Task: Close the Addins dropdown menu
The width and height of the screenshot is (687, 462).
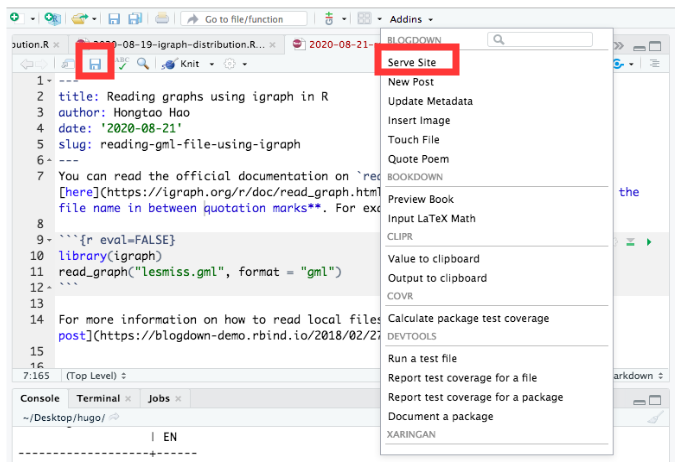Action: click(x=411, y=19)
